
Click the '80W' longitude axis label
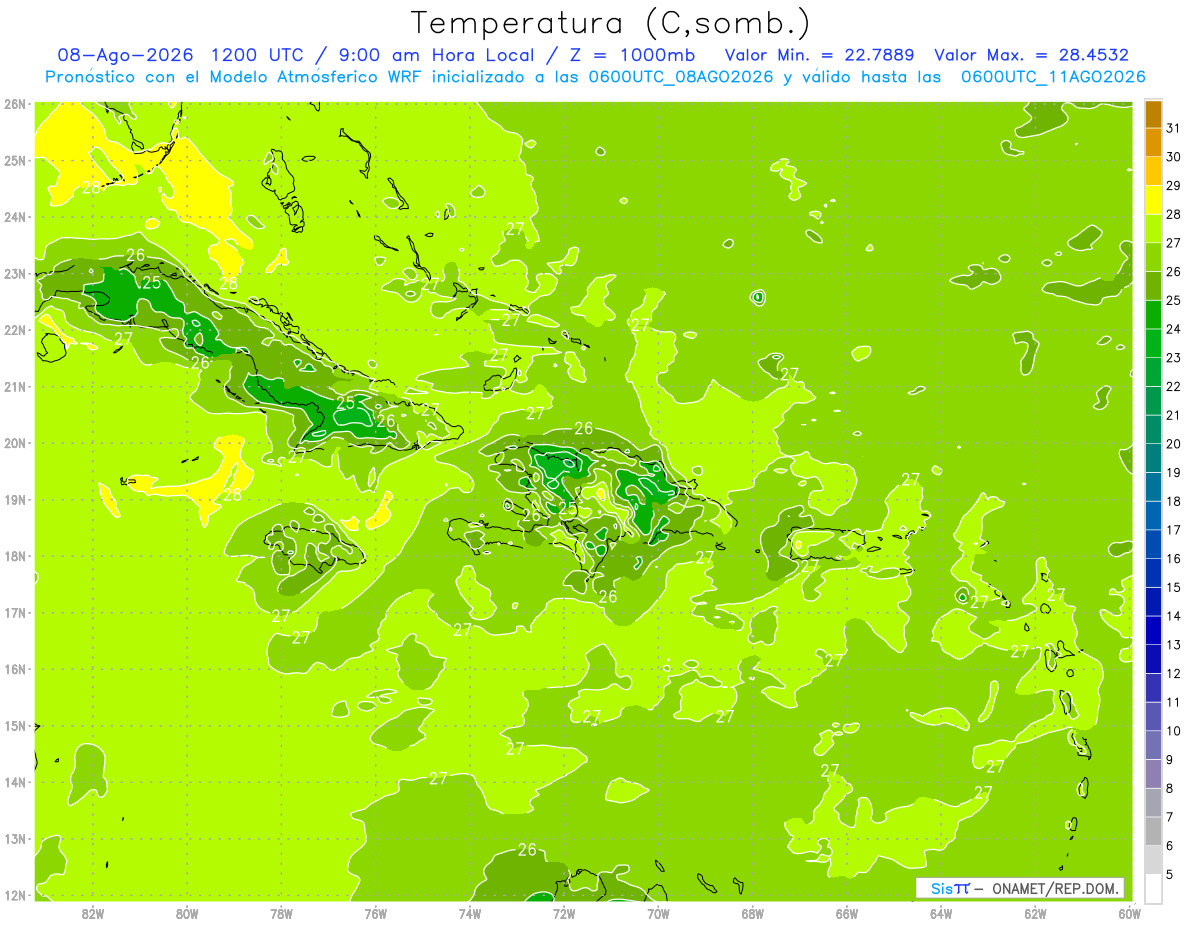click(x=187, y=913)
